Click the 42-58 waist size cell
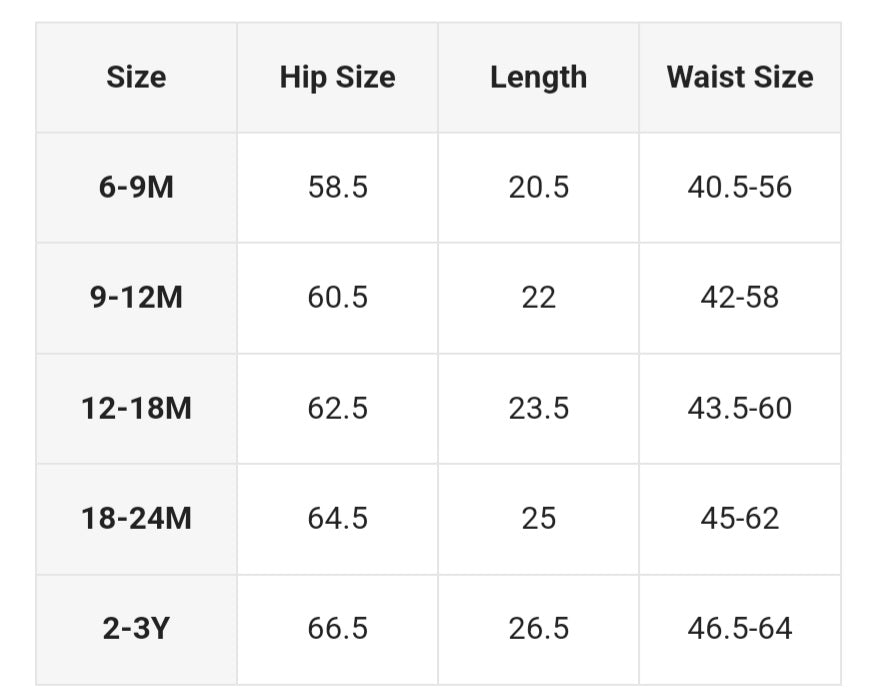Image resolution: width=881 pixels, height=694 pixels. click(x=740, y=298)
